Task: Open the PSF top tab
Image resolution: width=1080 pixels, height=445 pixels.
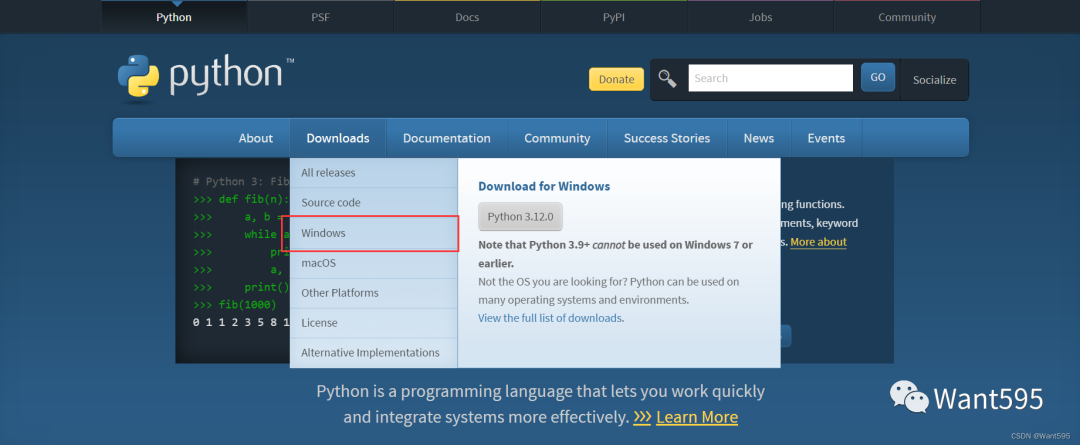Action: [x=320, y=17]
